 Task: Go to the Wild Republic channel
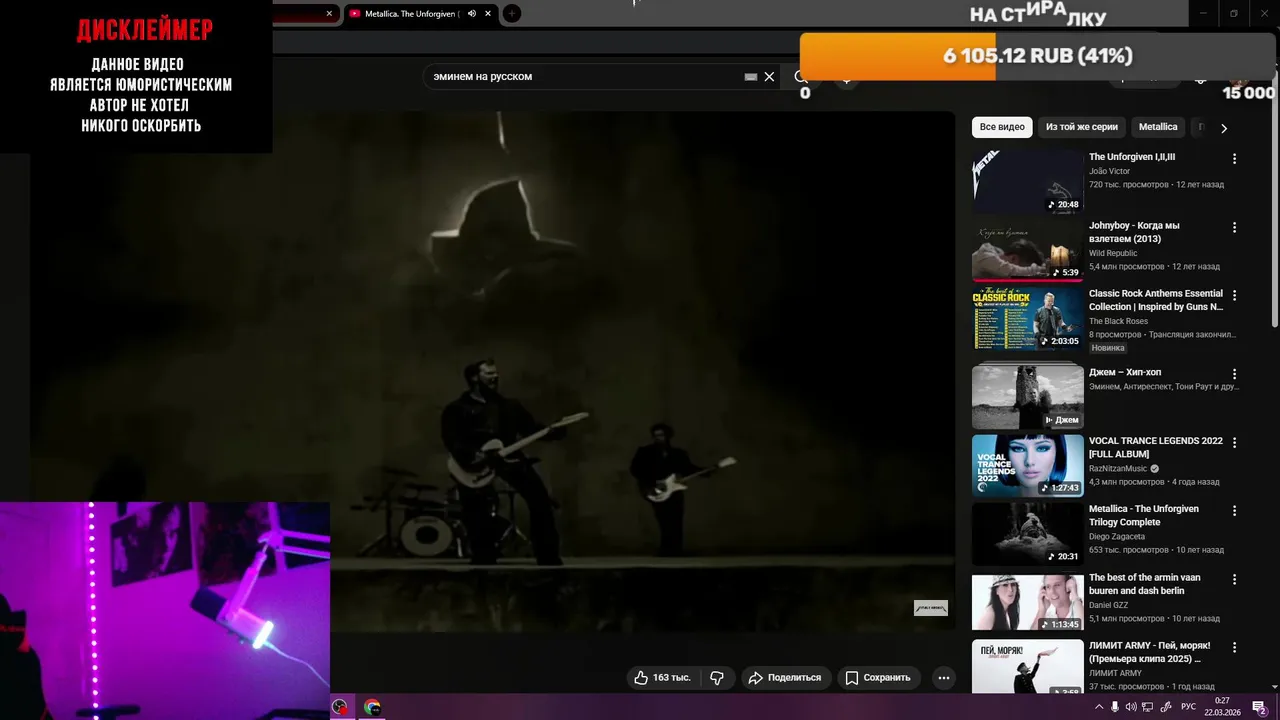pos(1113,253)
